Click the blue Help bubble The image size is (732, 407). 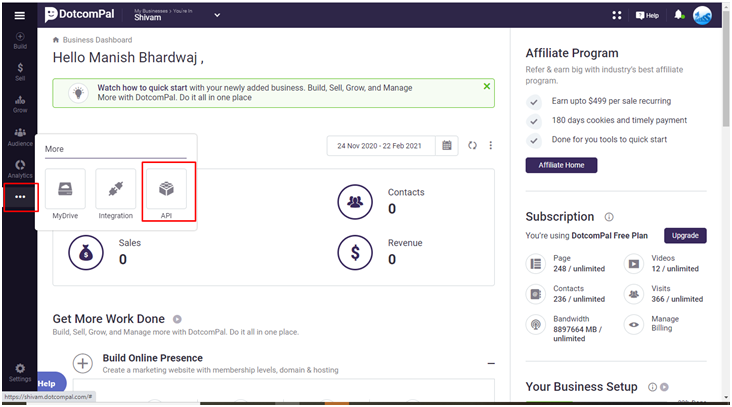[50, 383]
